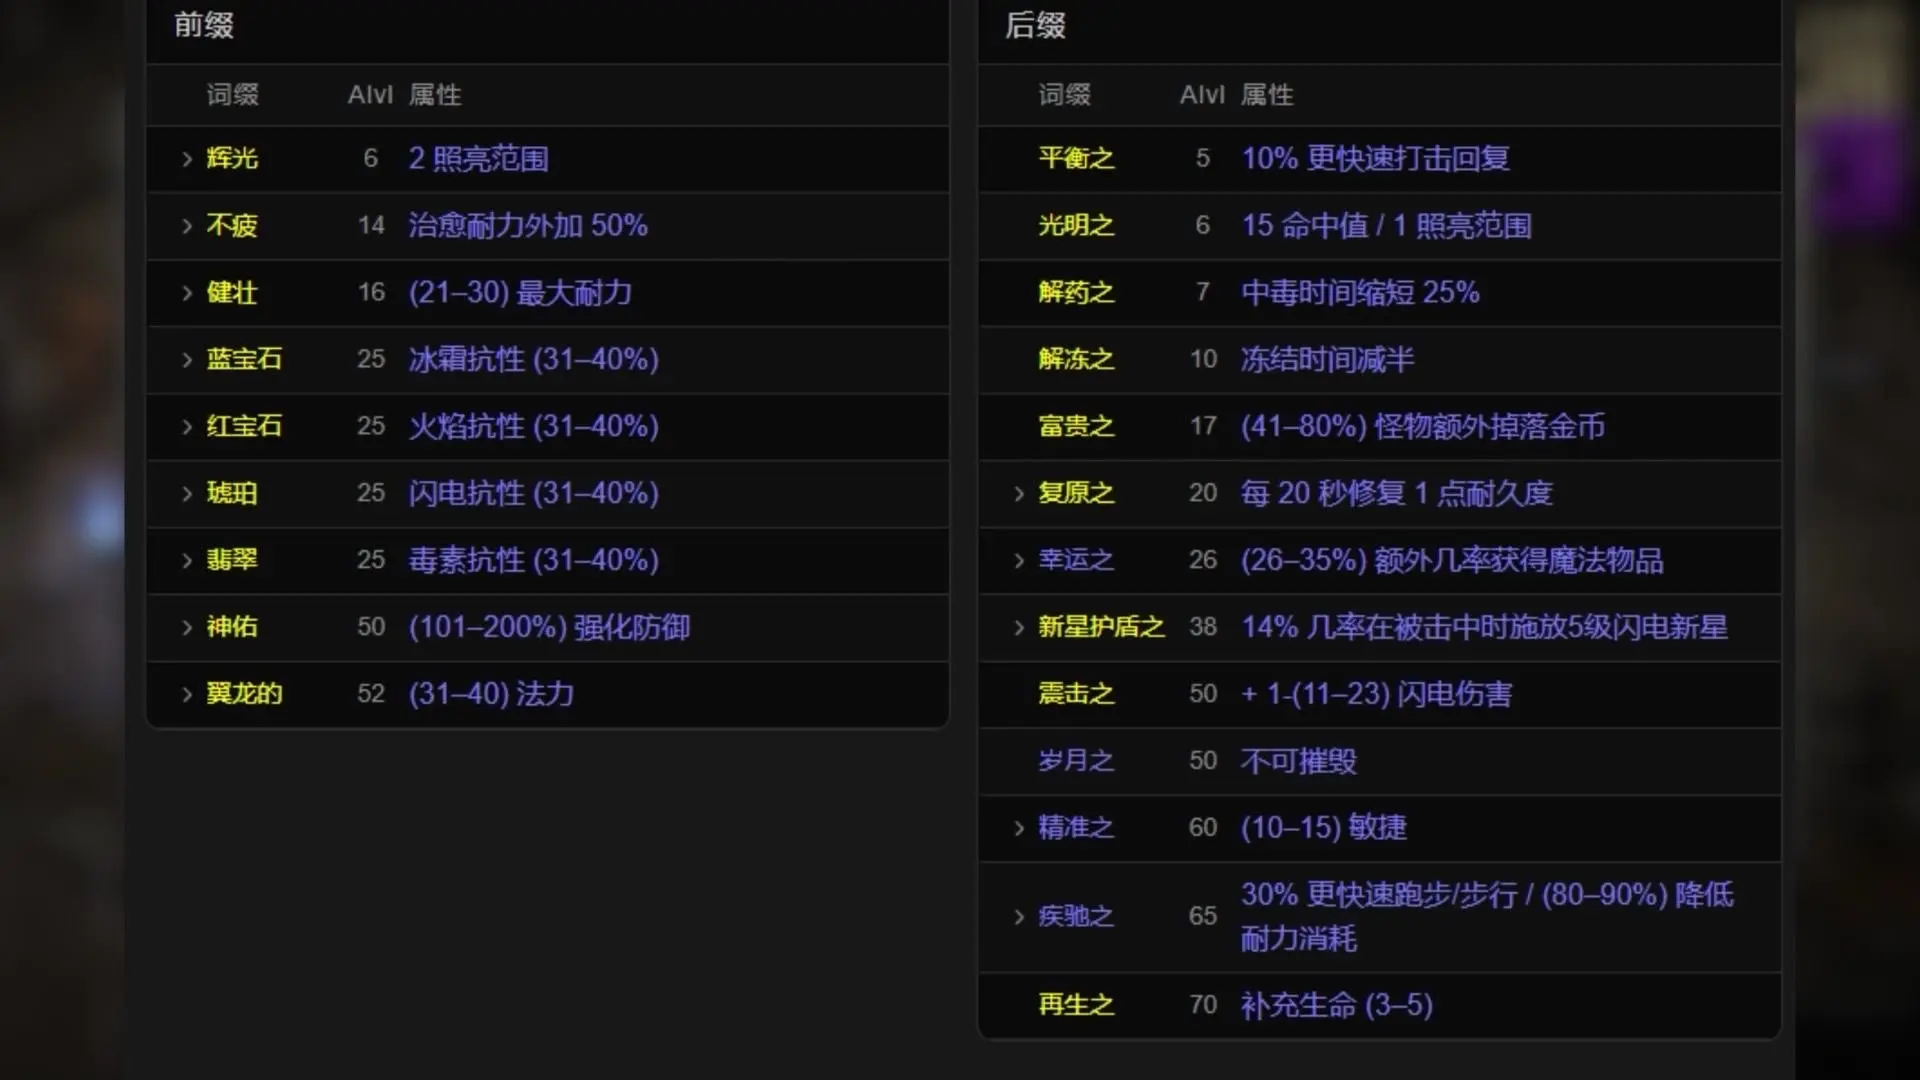Expand the 红宝石 row chevron

click(187, 427)
